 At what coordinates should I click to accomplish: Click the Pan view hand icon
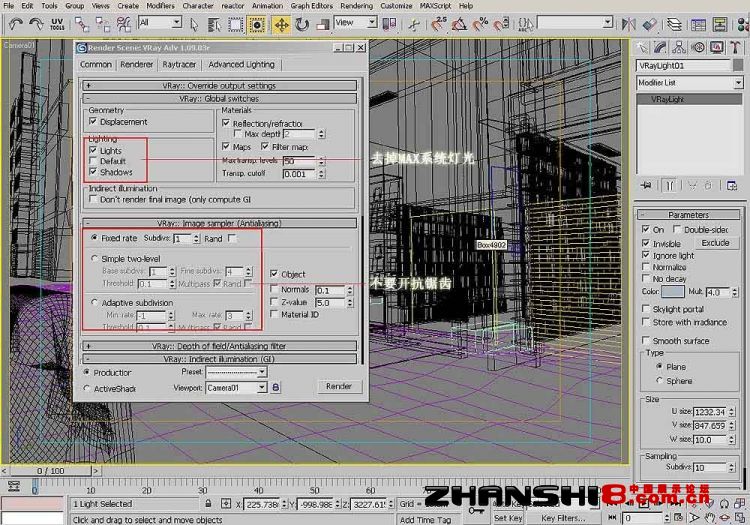tap(709, 517)
